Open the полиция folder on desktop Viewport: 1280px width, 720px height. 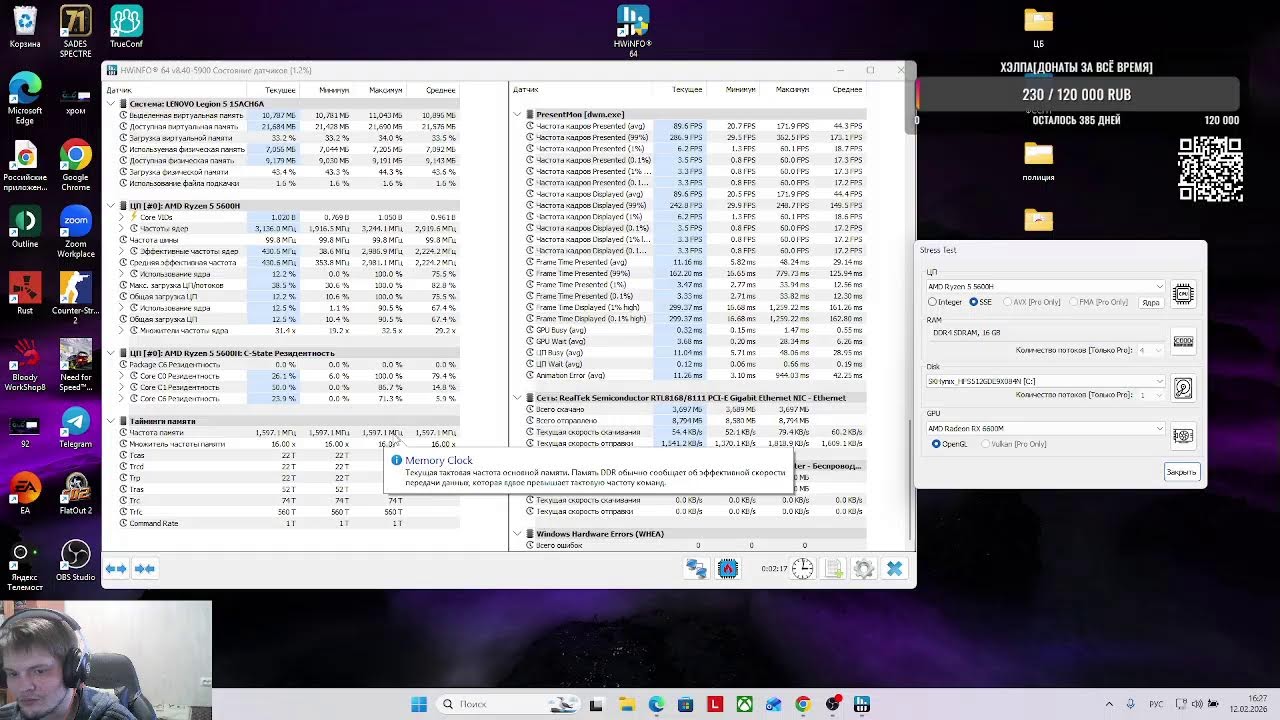(x=1038, y=160)
